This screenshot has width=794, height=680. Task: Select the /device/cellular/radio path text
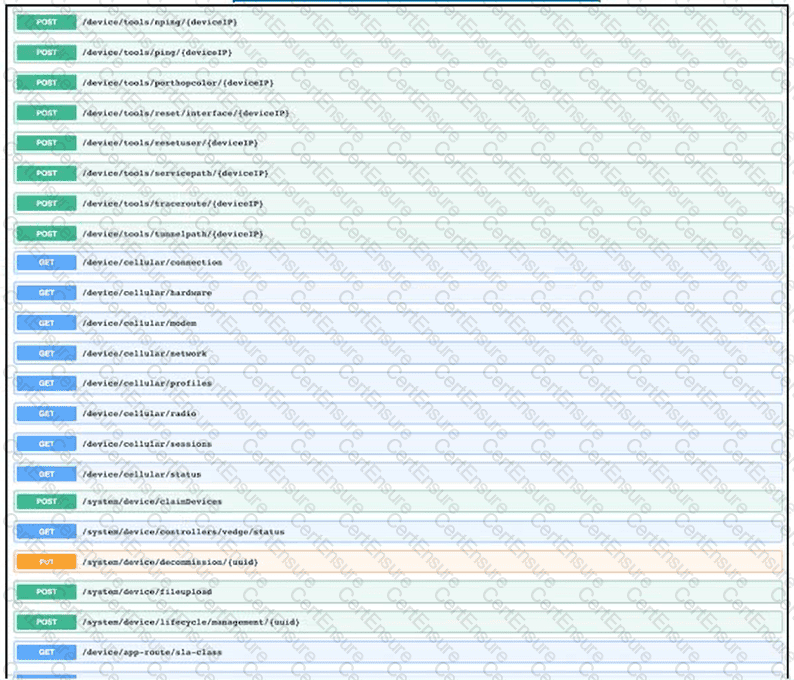tap(139, 413)
